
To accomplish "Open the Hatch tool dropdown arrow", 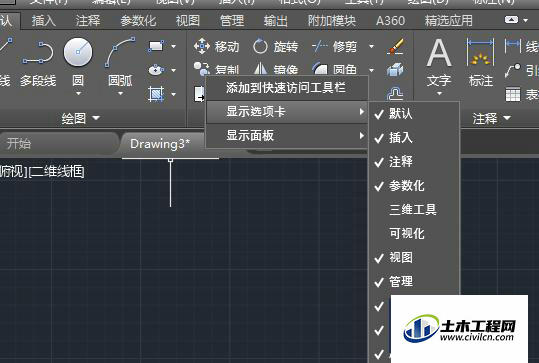I will [174, 94].
